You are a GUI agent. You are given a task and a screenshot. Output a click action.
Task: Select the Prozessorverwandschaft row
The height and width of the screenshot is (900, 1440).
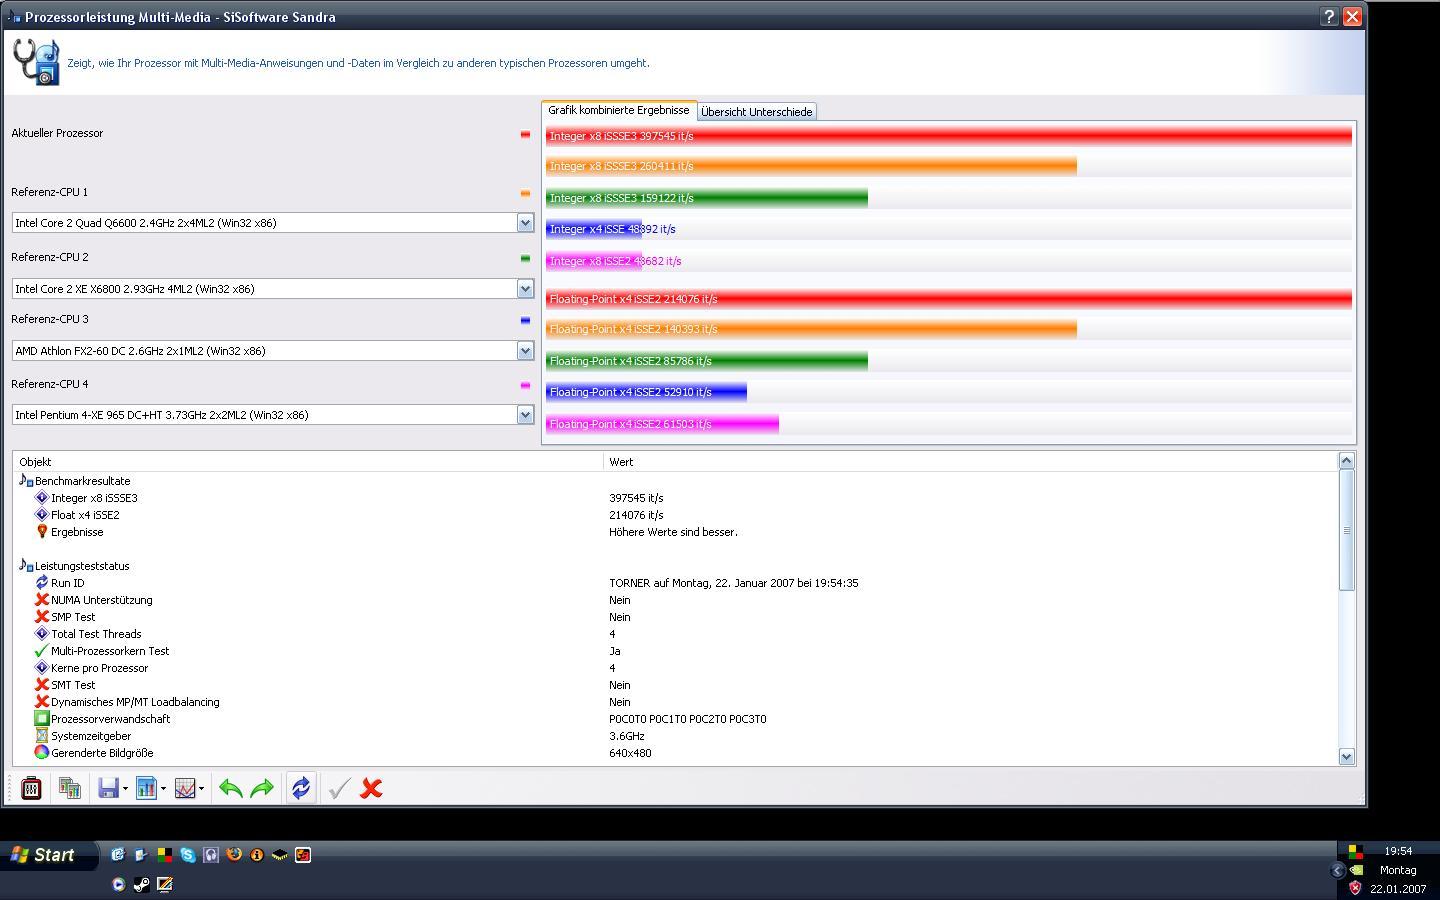click(x=675, y=719)
